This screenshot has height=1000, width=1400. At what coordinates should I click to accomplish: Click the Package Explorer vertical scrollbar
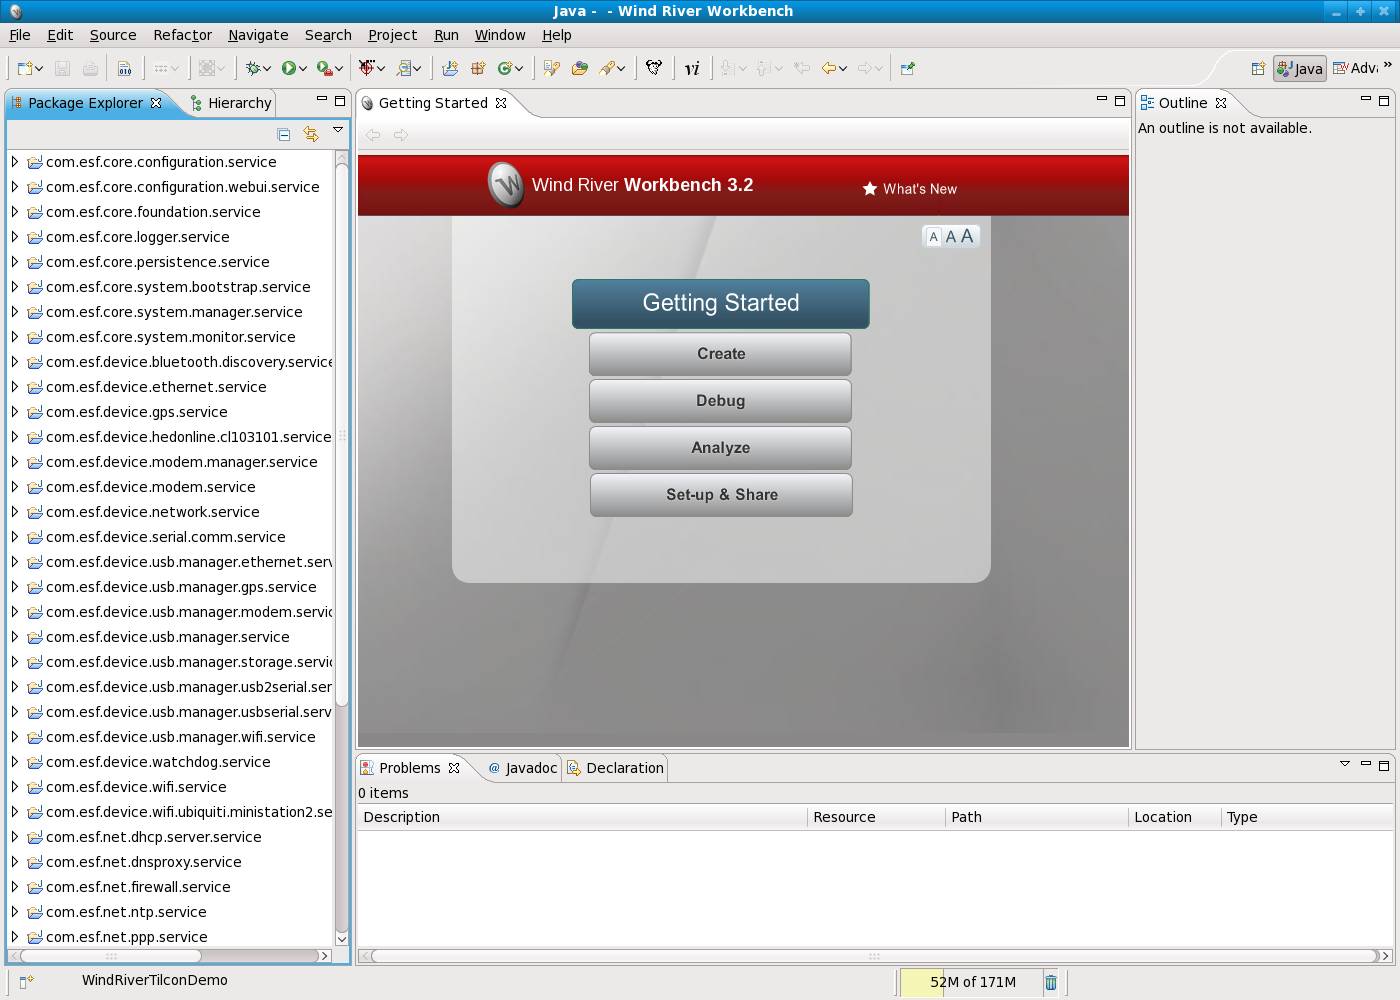pyautogui.click(x=341, y=435)
